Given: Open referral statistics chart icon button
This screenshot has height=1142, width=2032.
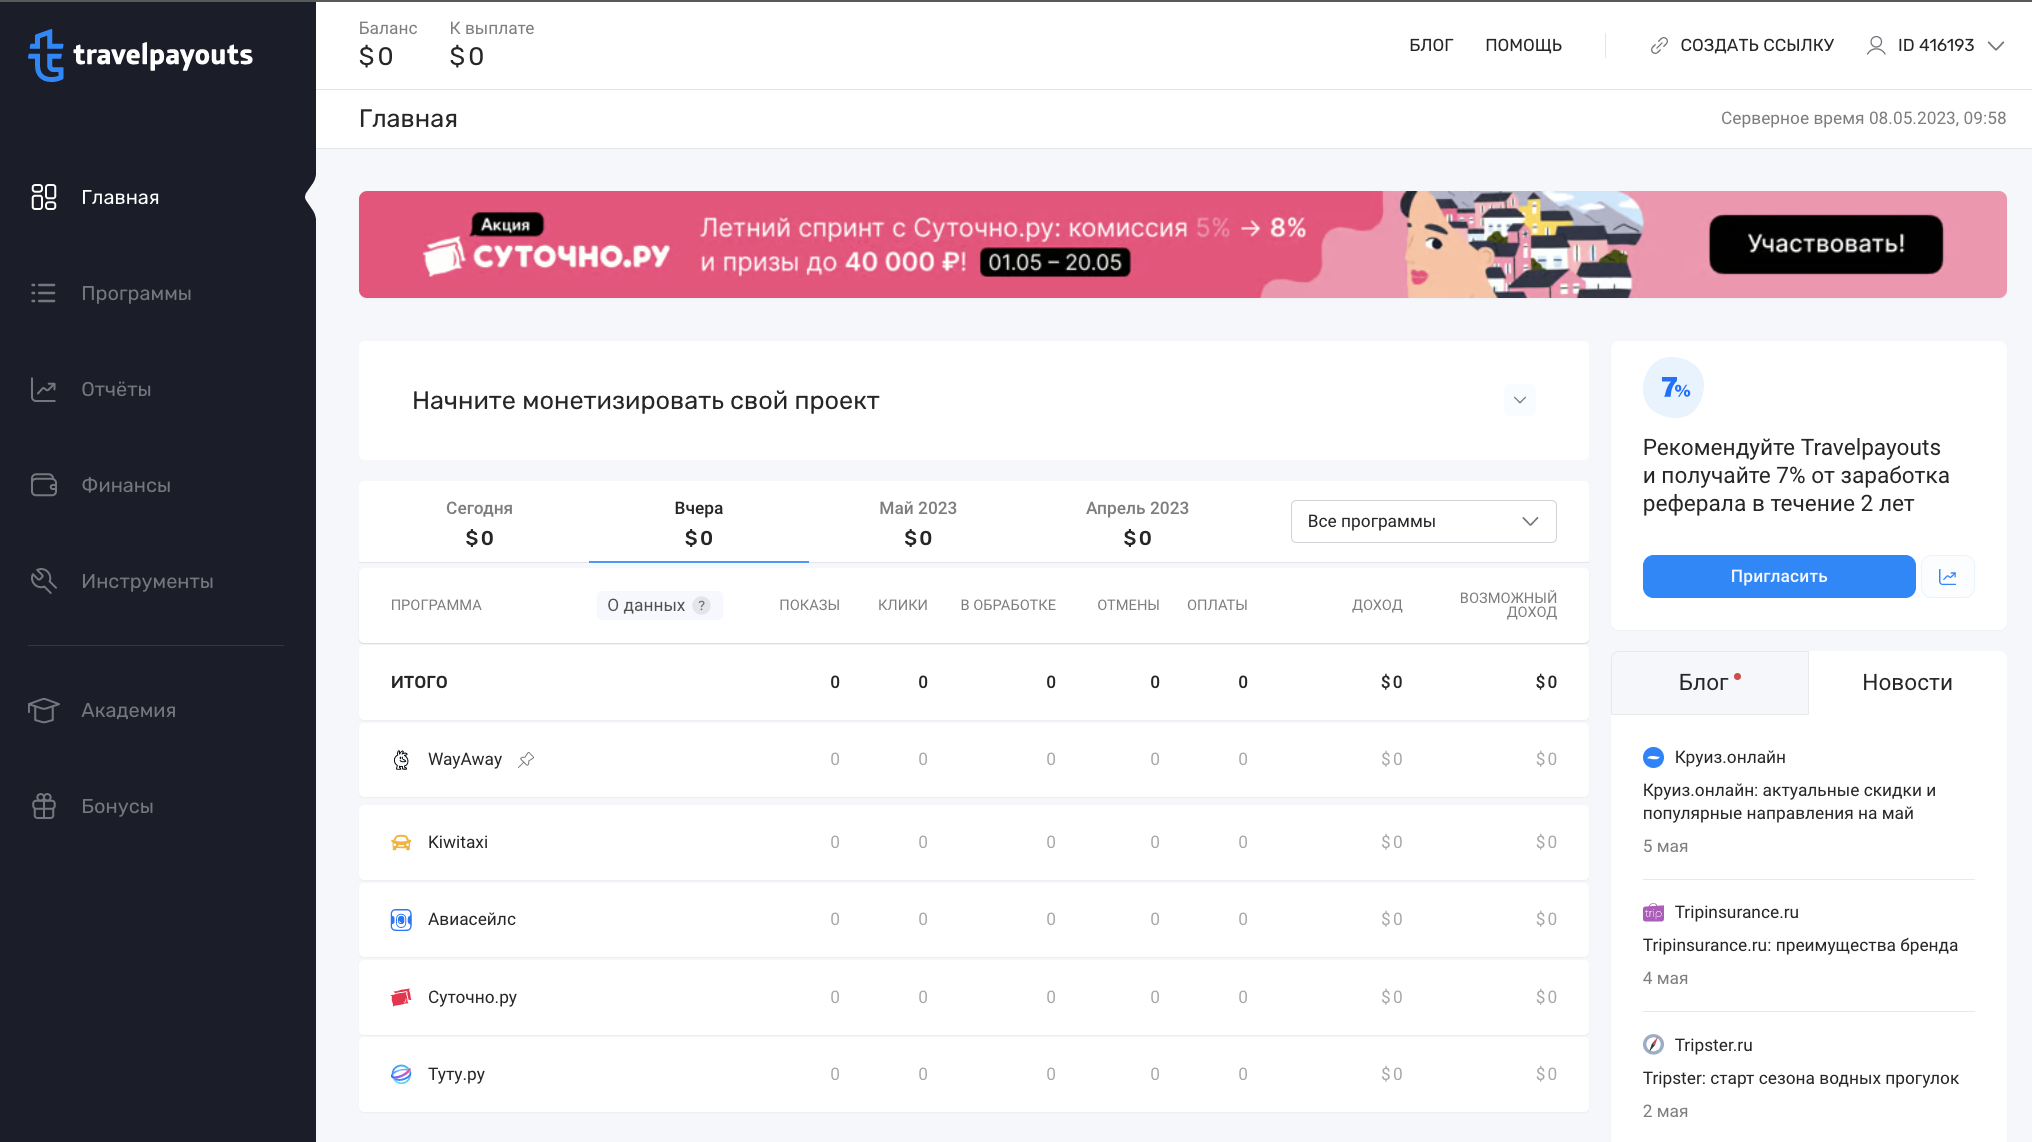Looking at the screenshot, I should [1948, 577].
